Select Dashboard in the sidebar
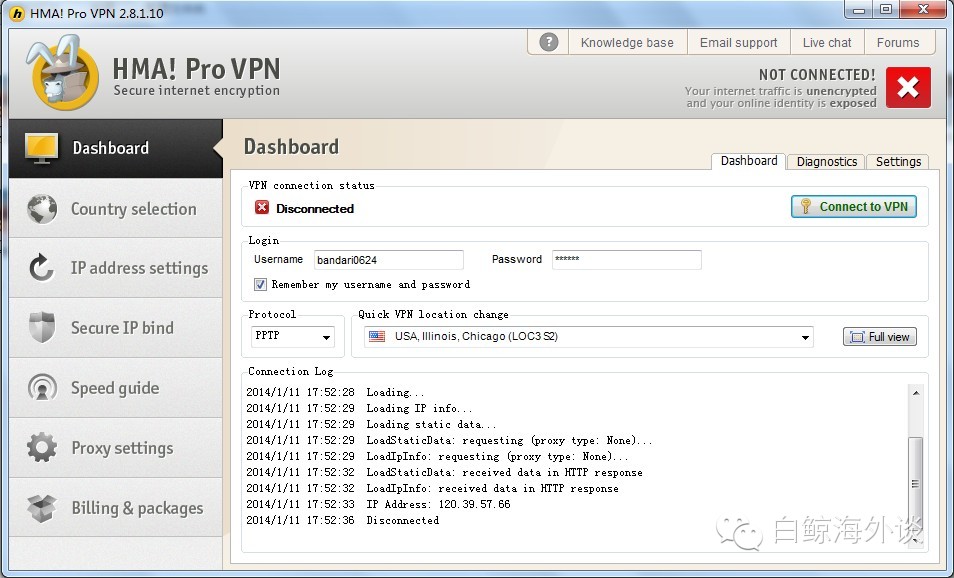Image resolution: width=954 pixels, height=578 pixels. (x=116, y=148)
